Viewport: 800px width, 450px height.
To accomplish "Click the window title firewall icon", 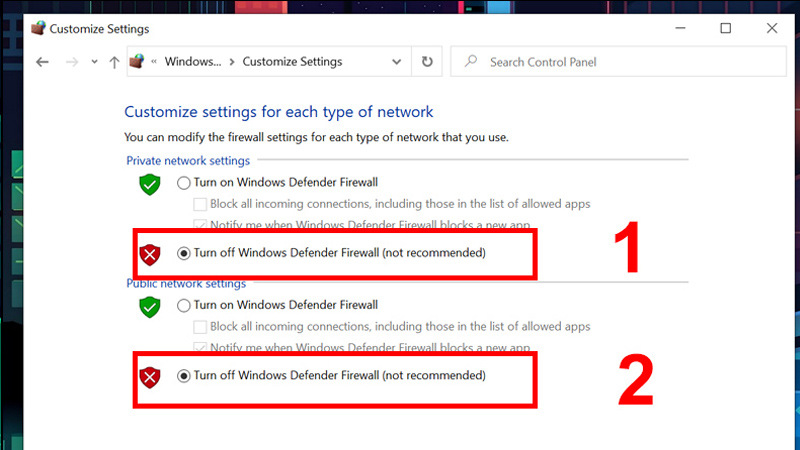I will [x=38, y=28].
